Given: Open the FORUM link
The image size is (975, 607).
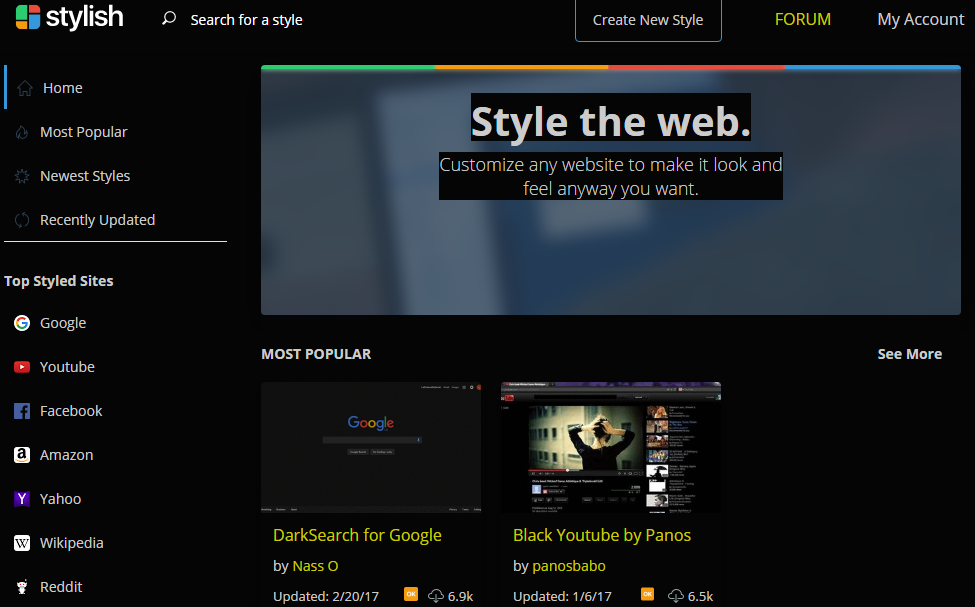Looking at the screenshot, I should (x=802, y=19).
